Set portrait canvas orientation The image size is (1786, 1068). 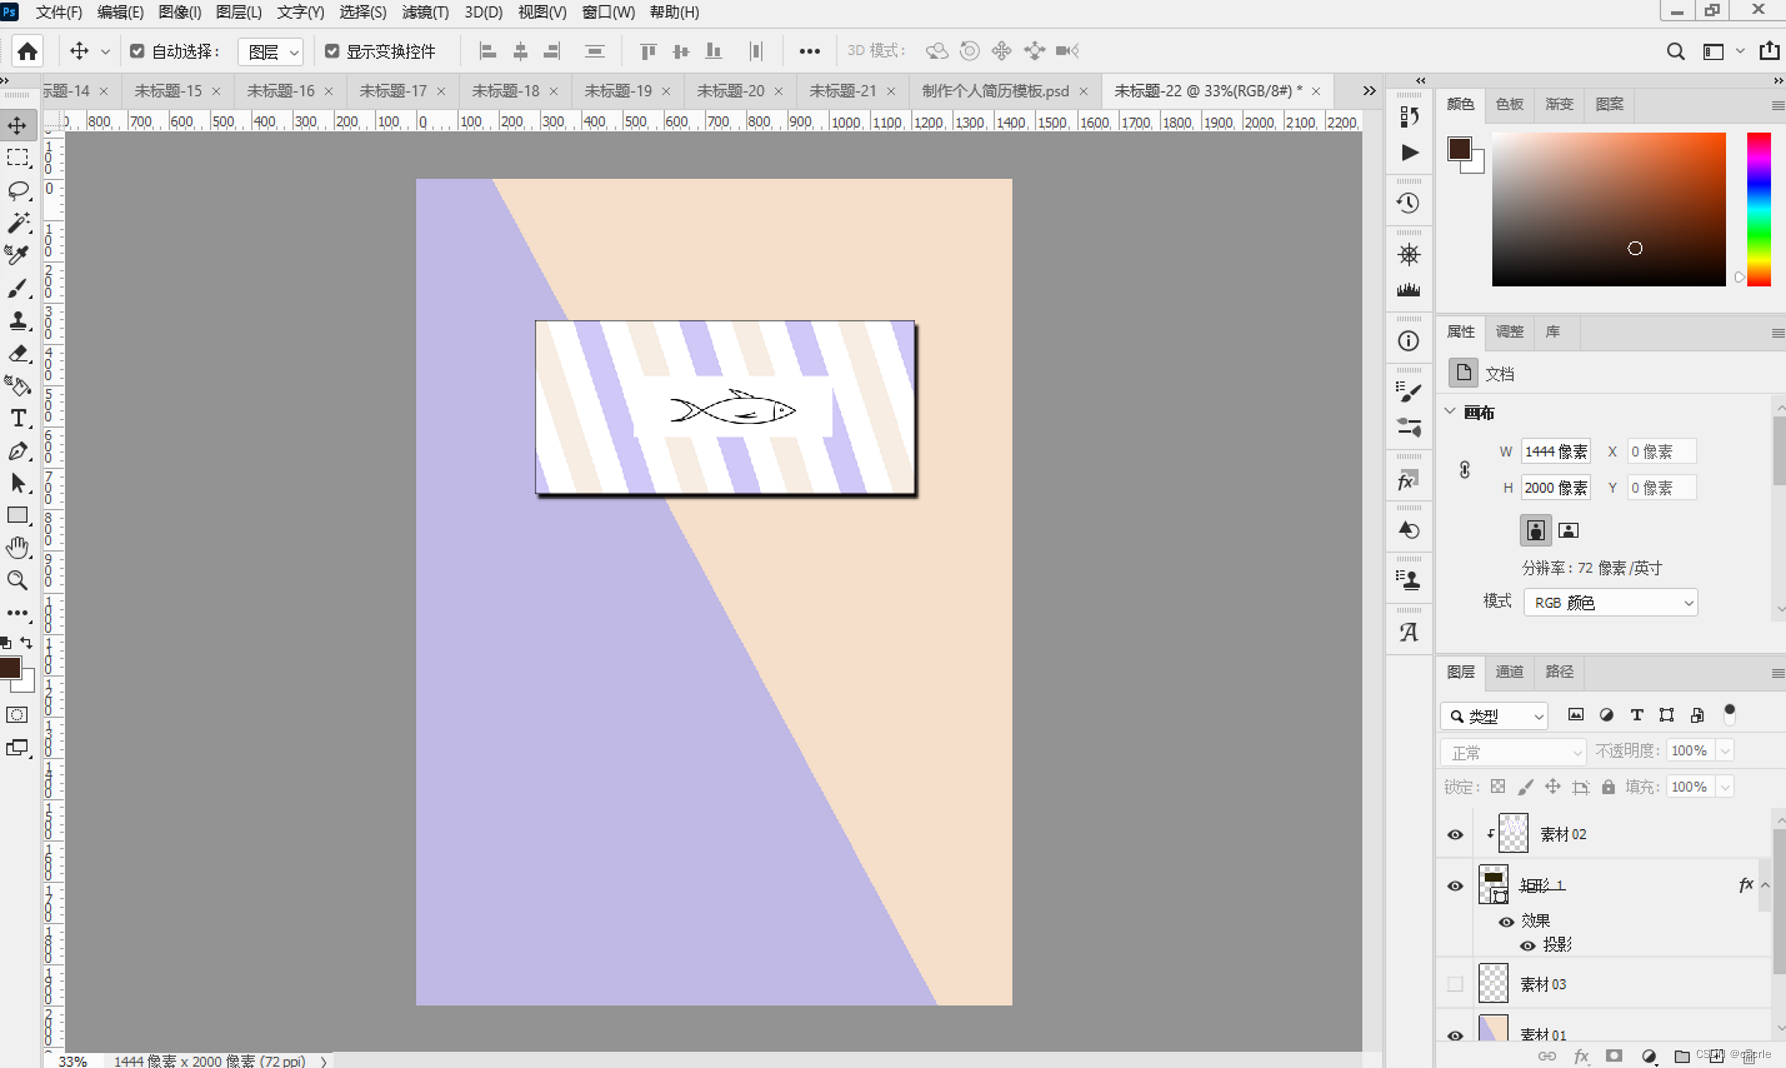coord(1535,530)
